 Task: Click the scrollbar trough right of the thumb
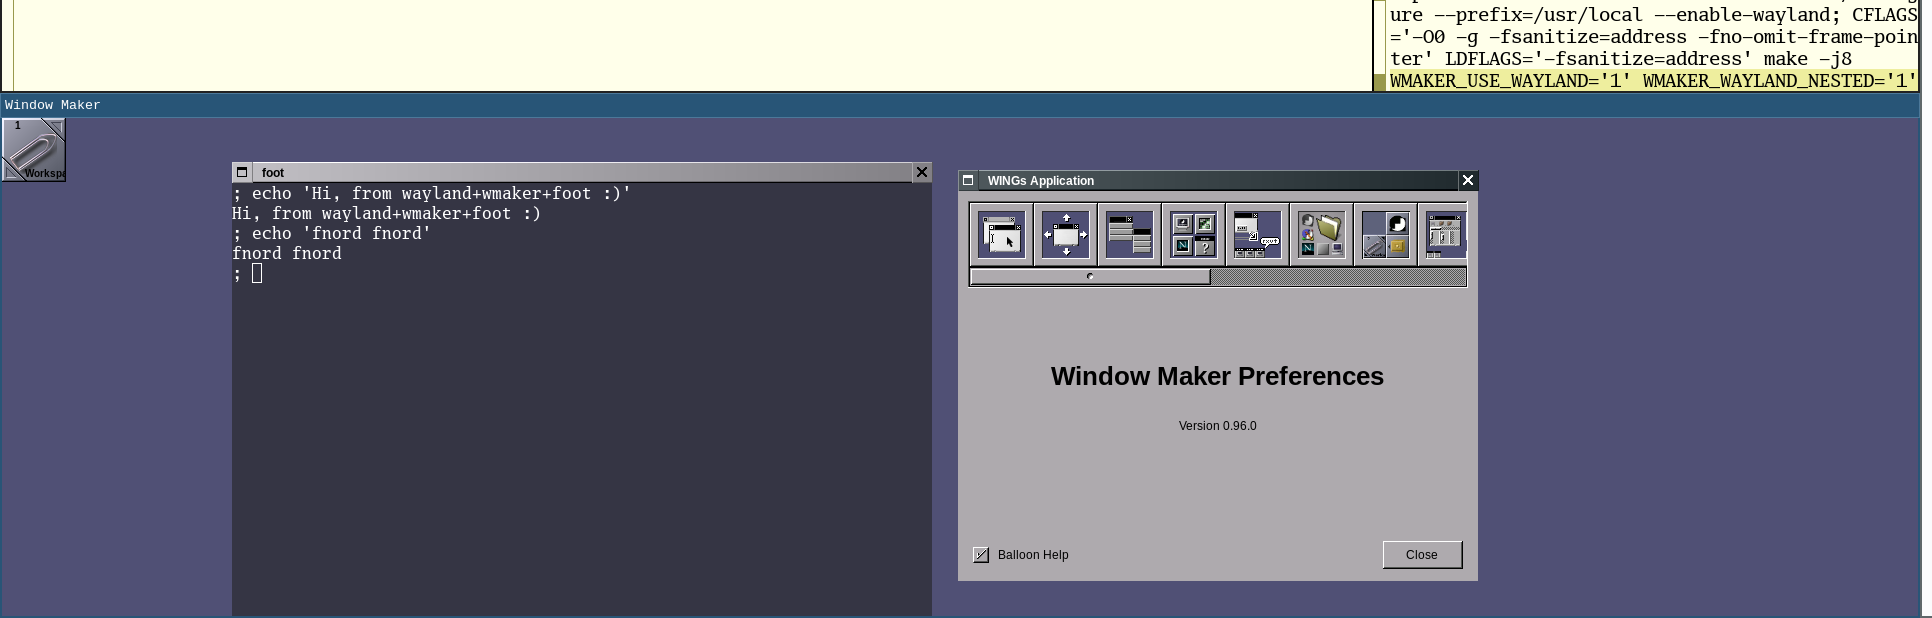[1338, 277]
